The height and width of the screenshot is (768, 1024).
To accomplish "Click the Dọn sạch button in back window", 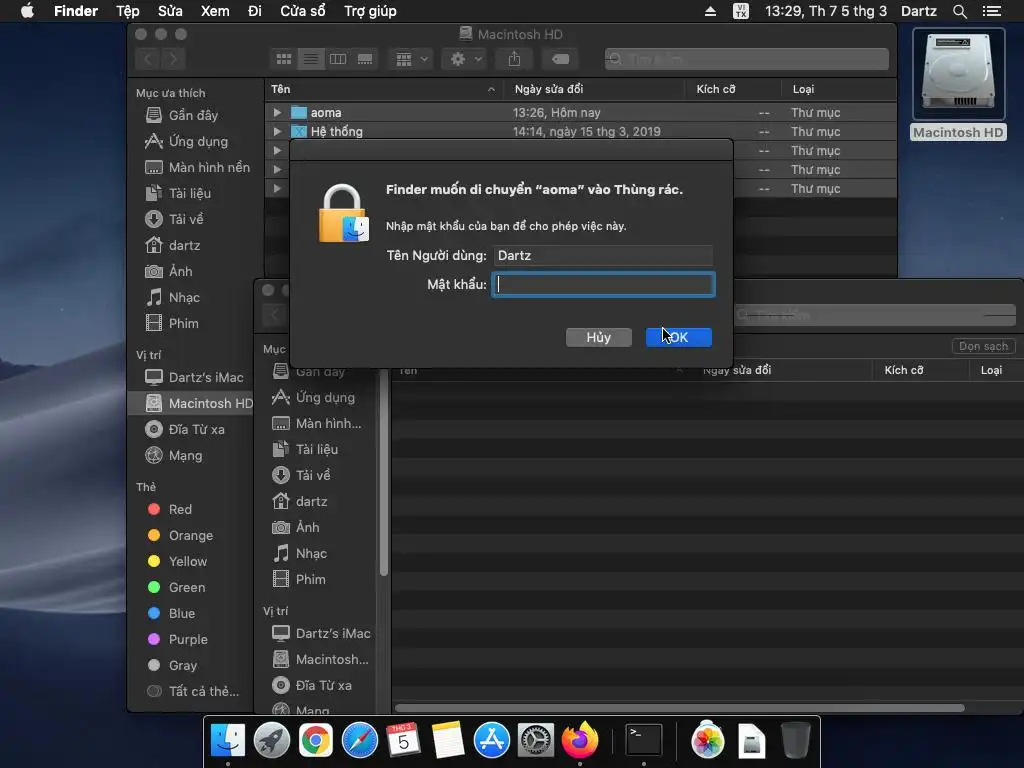I will coord(984,346).
